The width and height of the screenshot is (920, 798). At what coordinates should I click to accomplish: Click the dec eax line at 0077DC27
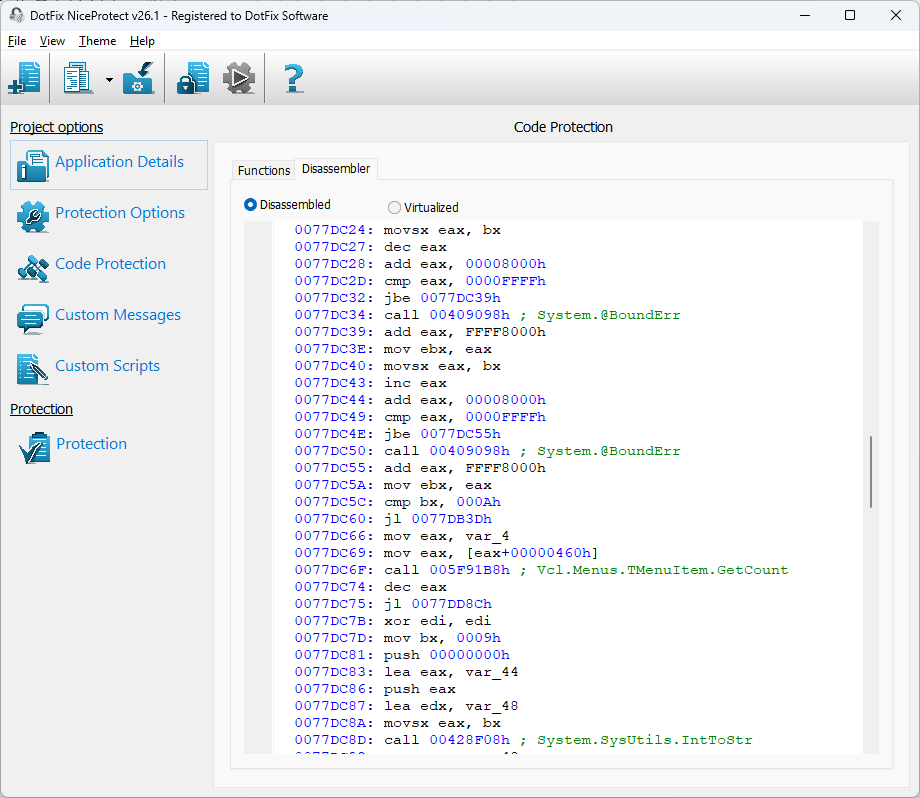(371, 247)
